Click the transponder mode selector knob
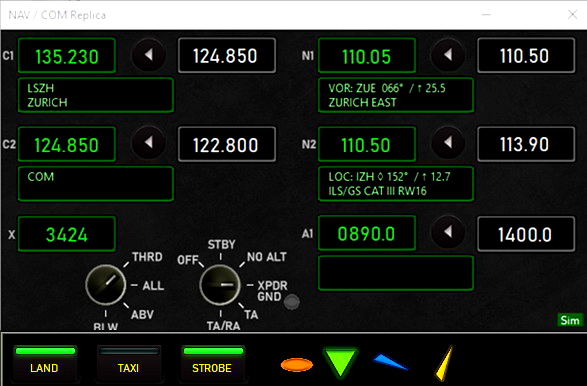The image size is (587, 386). coord(220,285)
